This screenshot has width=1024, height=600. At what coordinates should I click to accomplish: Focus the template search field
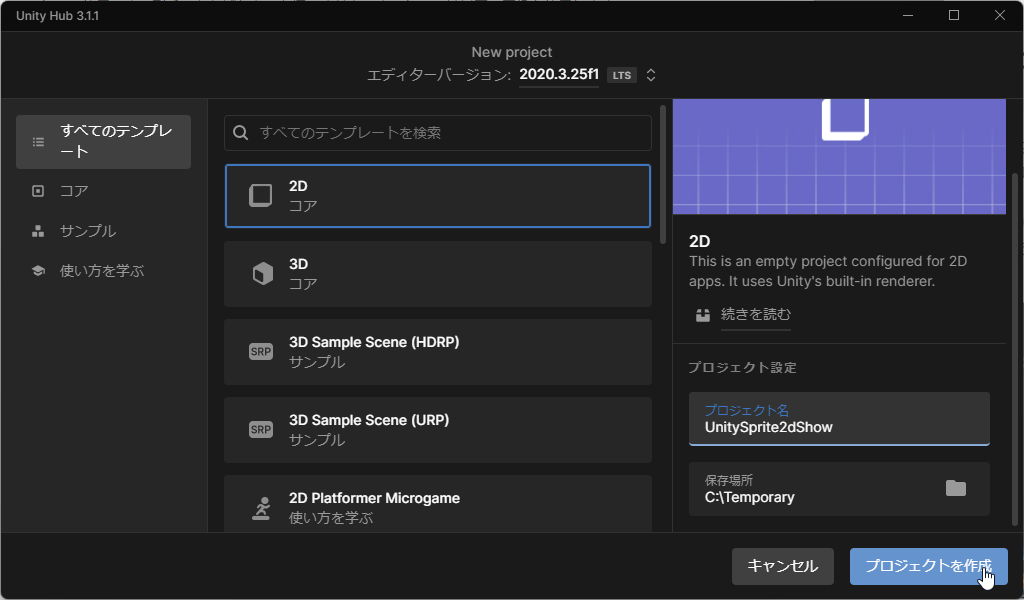(x=438, y=133)
